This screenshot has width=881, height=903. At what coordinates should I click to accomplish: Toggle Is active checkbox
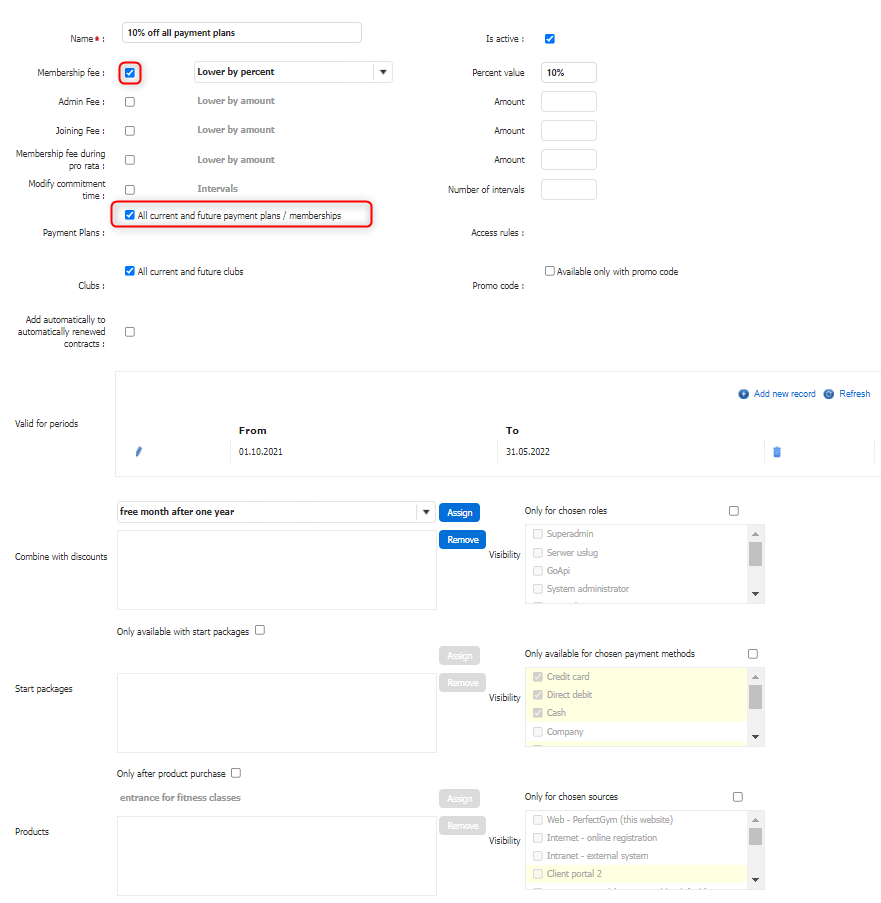[x=550, y=39]
